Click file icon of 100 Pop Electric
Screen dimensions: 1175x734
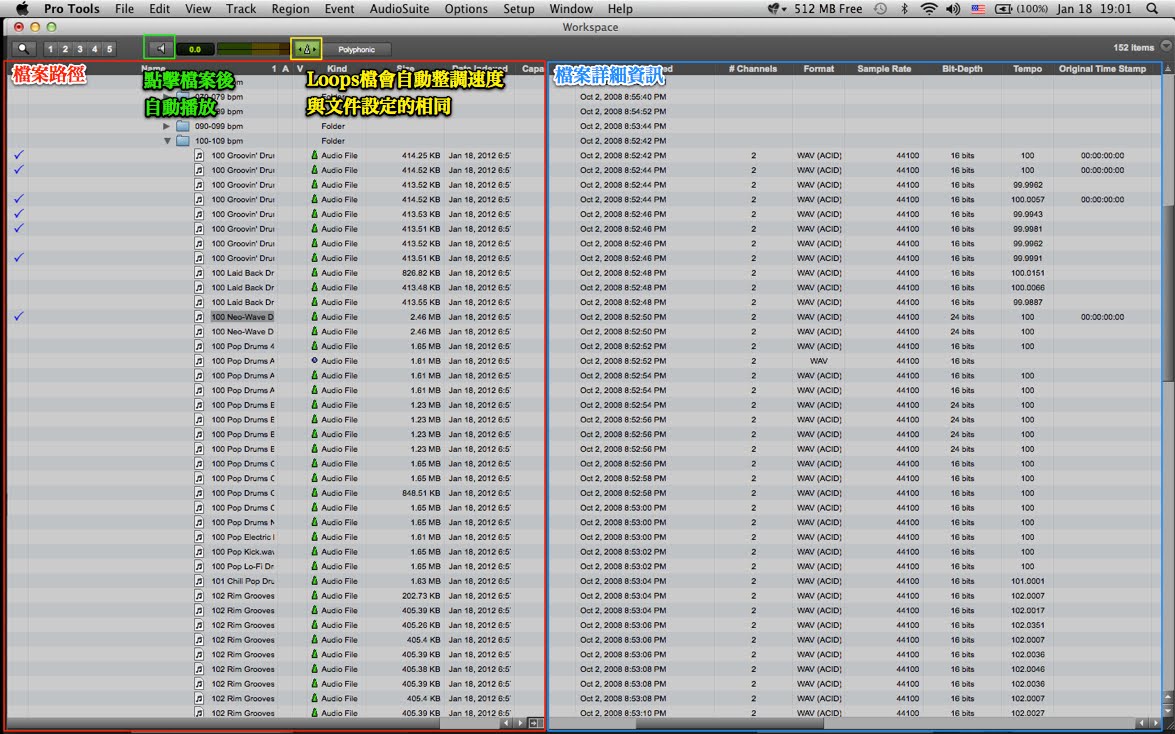tap(199, 537)
